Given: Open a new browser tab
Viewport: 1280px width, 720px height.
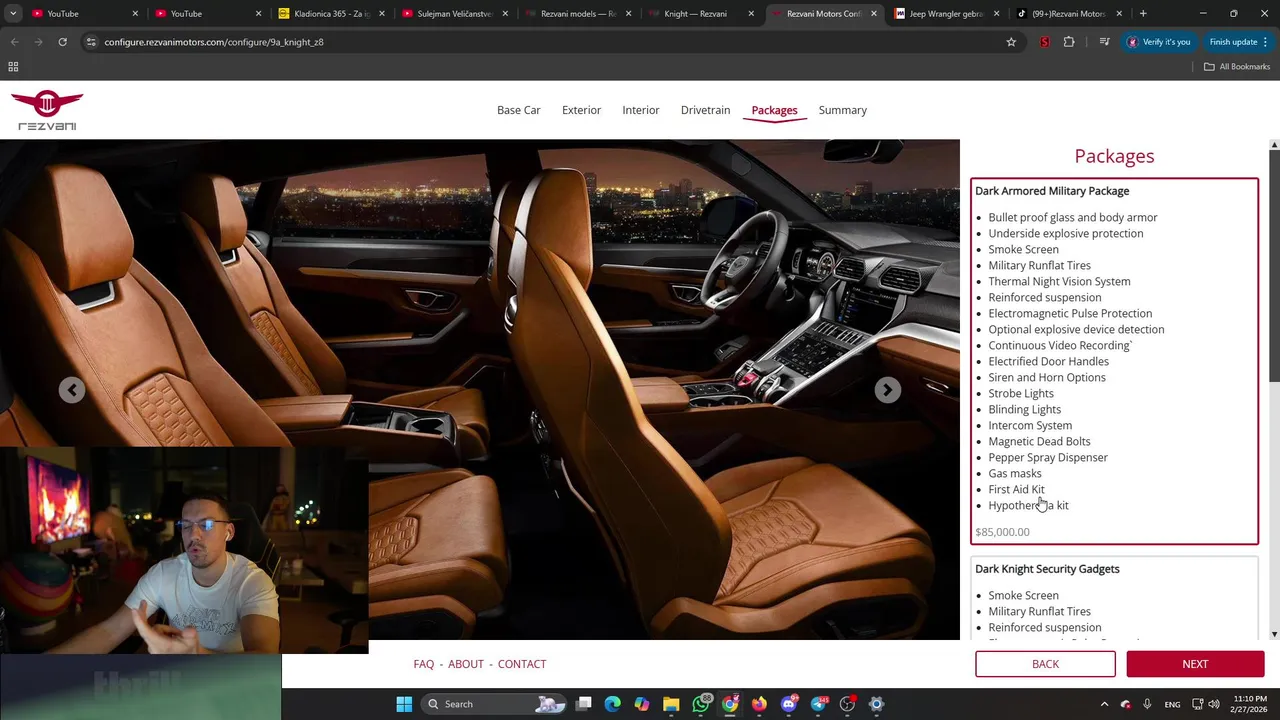Looking at the screenshot, I should (x=1143, y=14).
